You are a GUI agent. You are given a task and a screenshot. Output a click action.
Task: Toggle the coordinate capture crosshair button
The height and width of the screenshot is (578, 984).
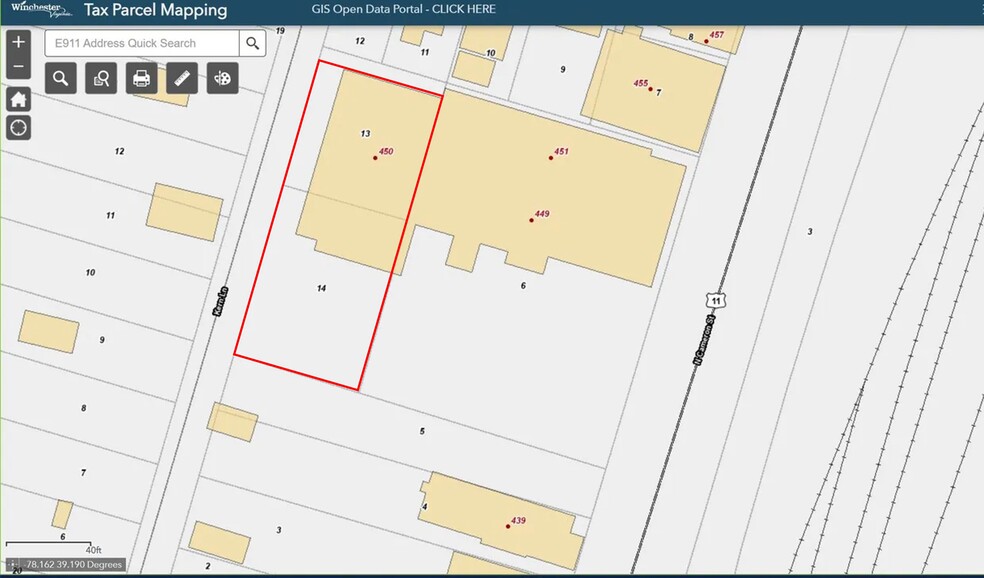(x=13, y=565)
